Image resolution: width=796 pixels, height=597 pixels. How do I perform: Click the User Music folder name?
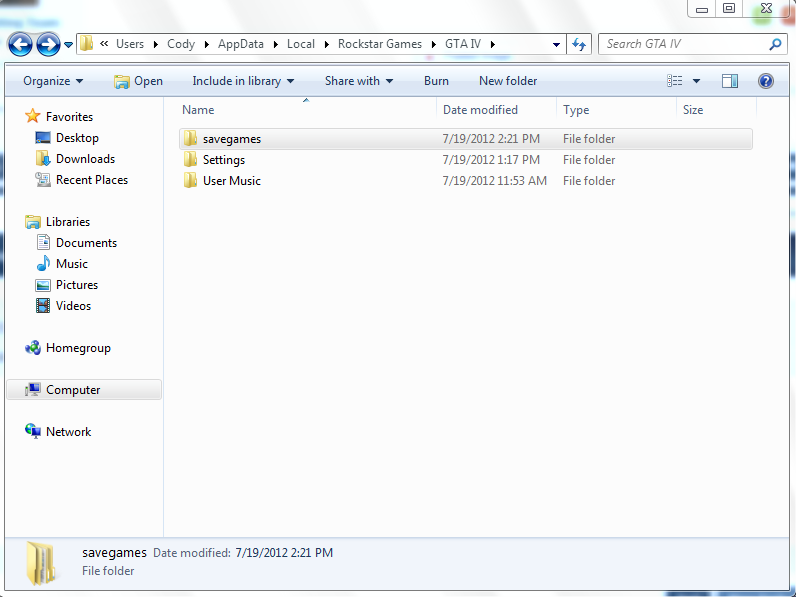pyautogui.click(x=231, y=181)
